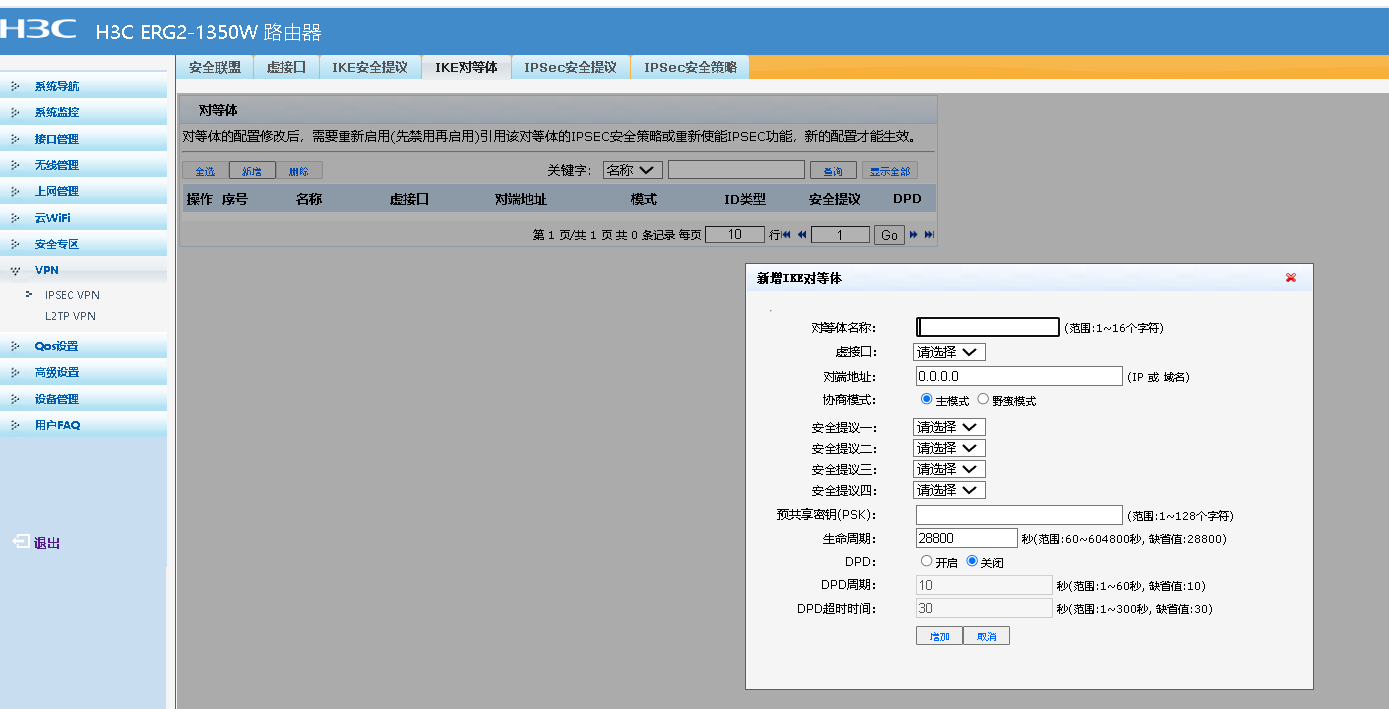The width and height of the screenshot is (1389, 709).
Task: Switch to the IPSec安全策略 tab
Action: [x=690, y=67]
